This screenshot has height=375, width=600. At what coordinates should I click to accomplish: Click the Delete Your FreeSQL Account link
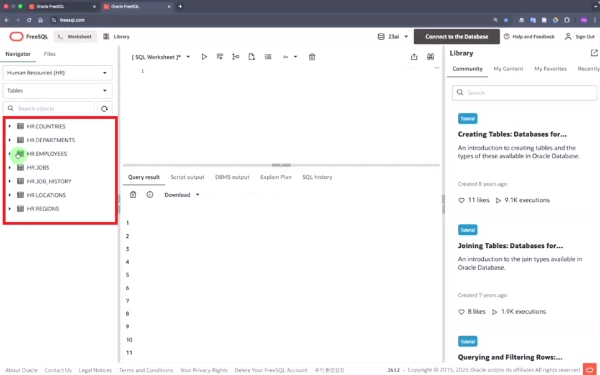(x=271, y=370)
